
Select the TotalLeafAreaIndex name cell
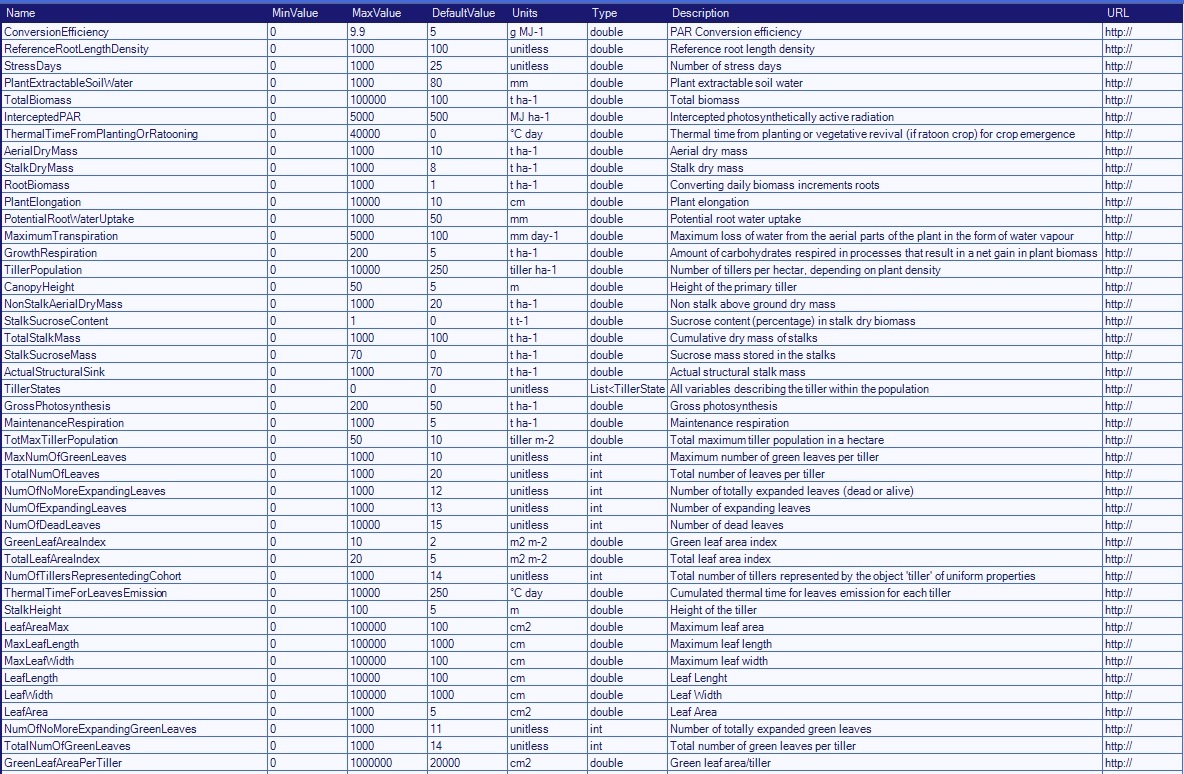pos(134,559)
